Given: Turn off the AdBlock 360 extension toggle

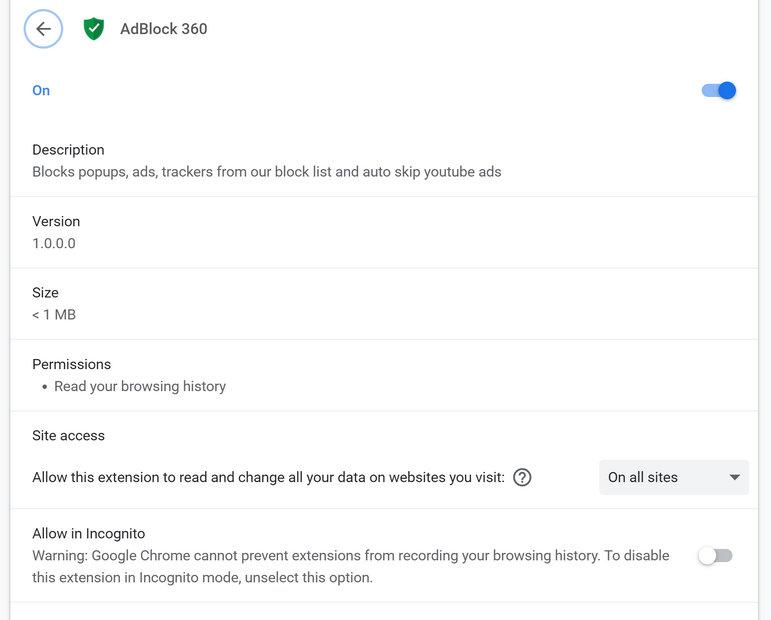Looking at the screenshot, I should pyautogui.click(x=719, y=91).
